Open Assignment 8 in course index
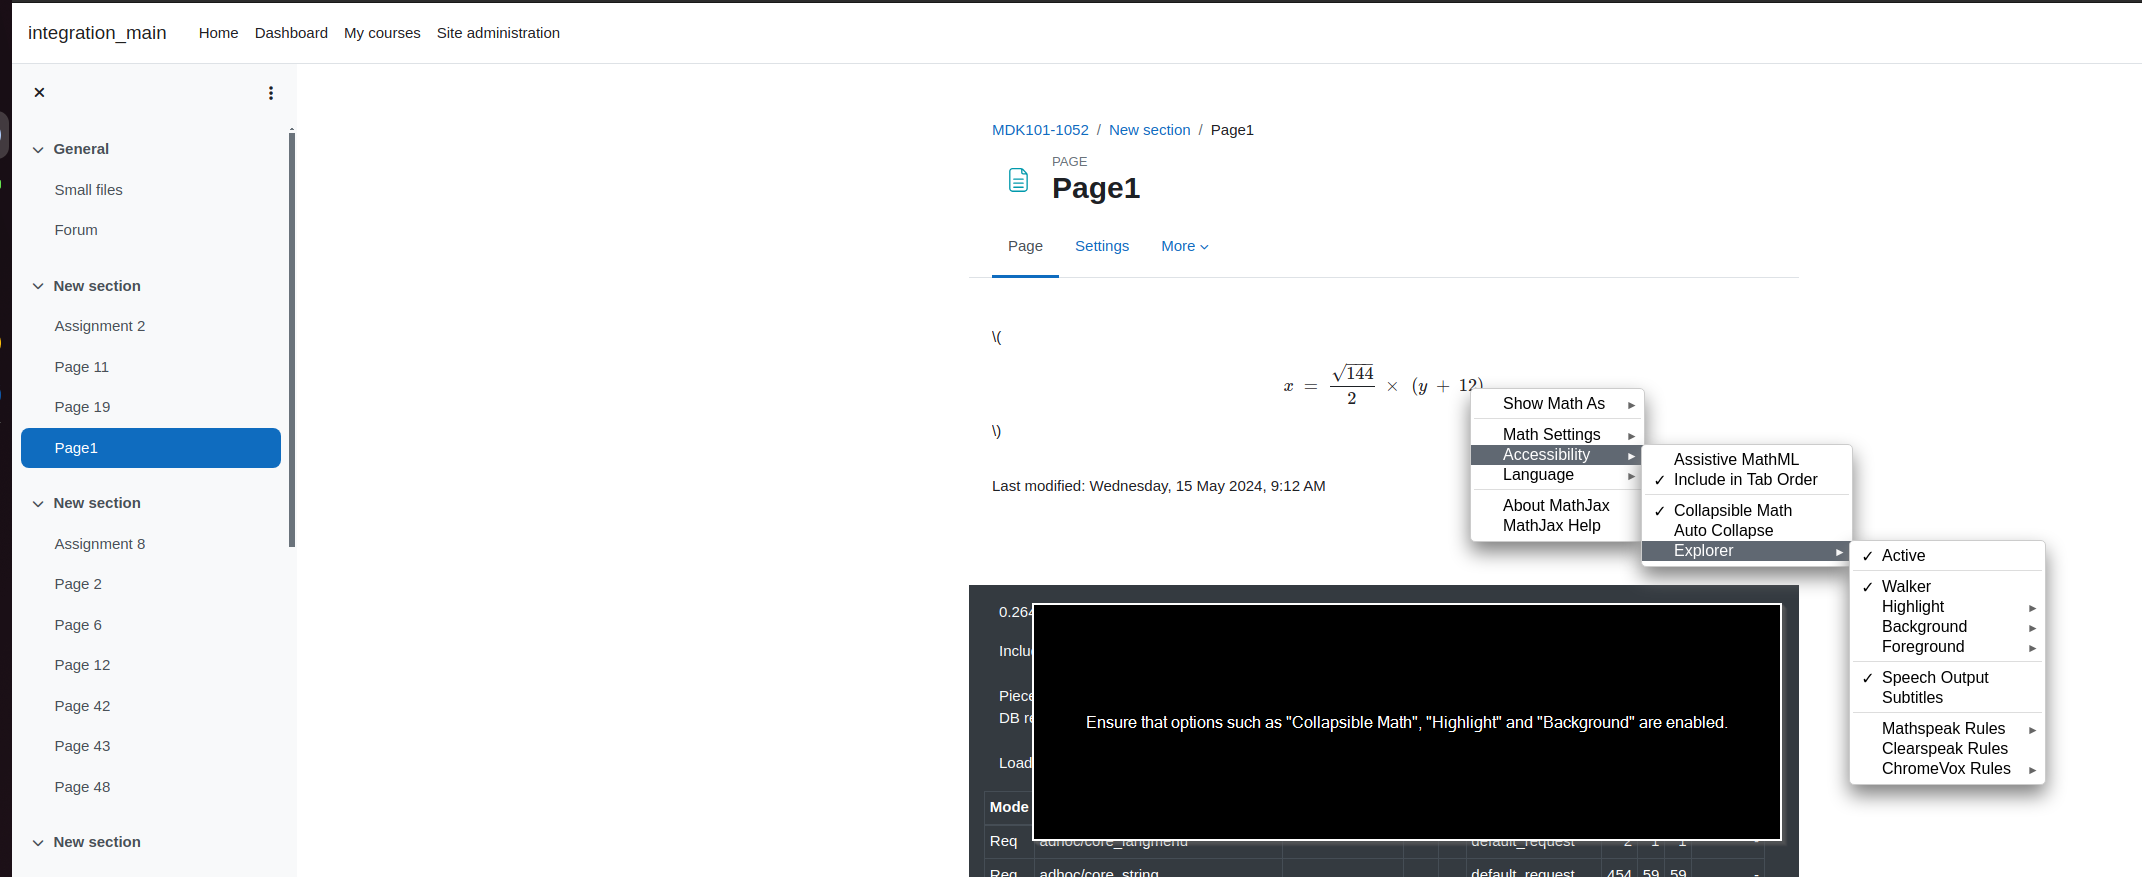Viewport: 2142px width, 877px height. (100, 544)
